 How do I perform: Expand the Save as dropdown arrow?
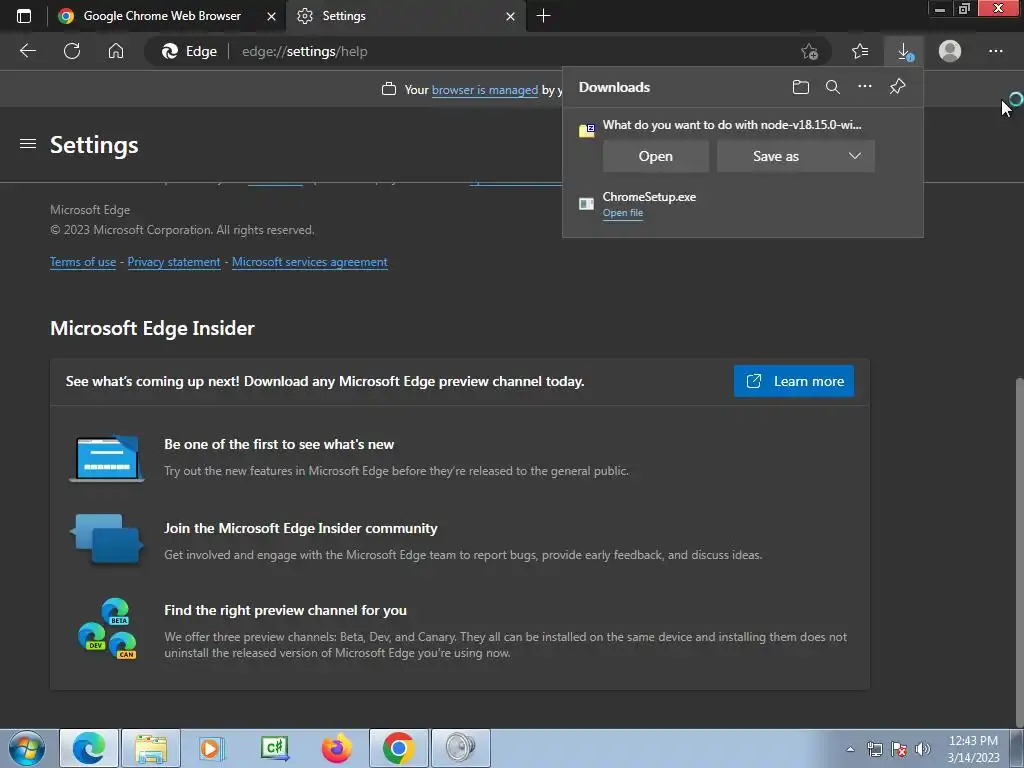click(855, 156)
